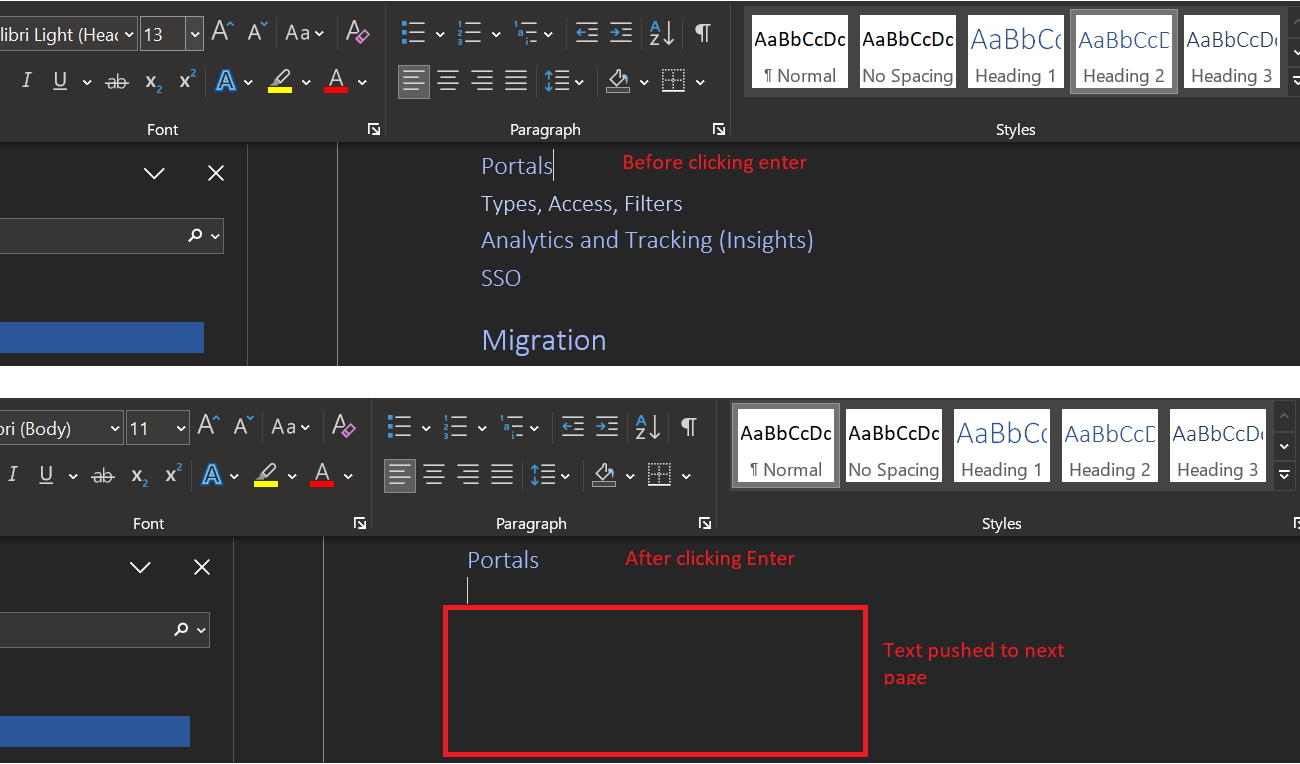This screenshot has height=764, width=1300.
Task: Apply the Heading 1 style
Action: pyautogui.click(x=1015, y=50)
